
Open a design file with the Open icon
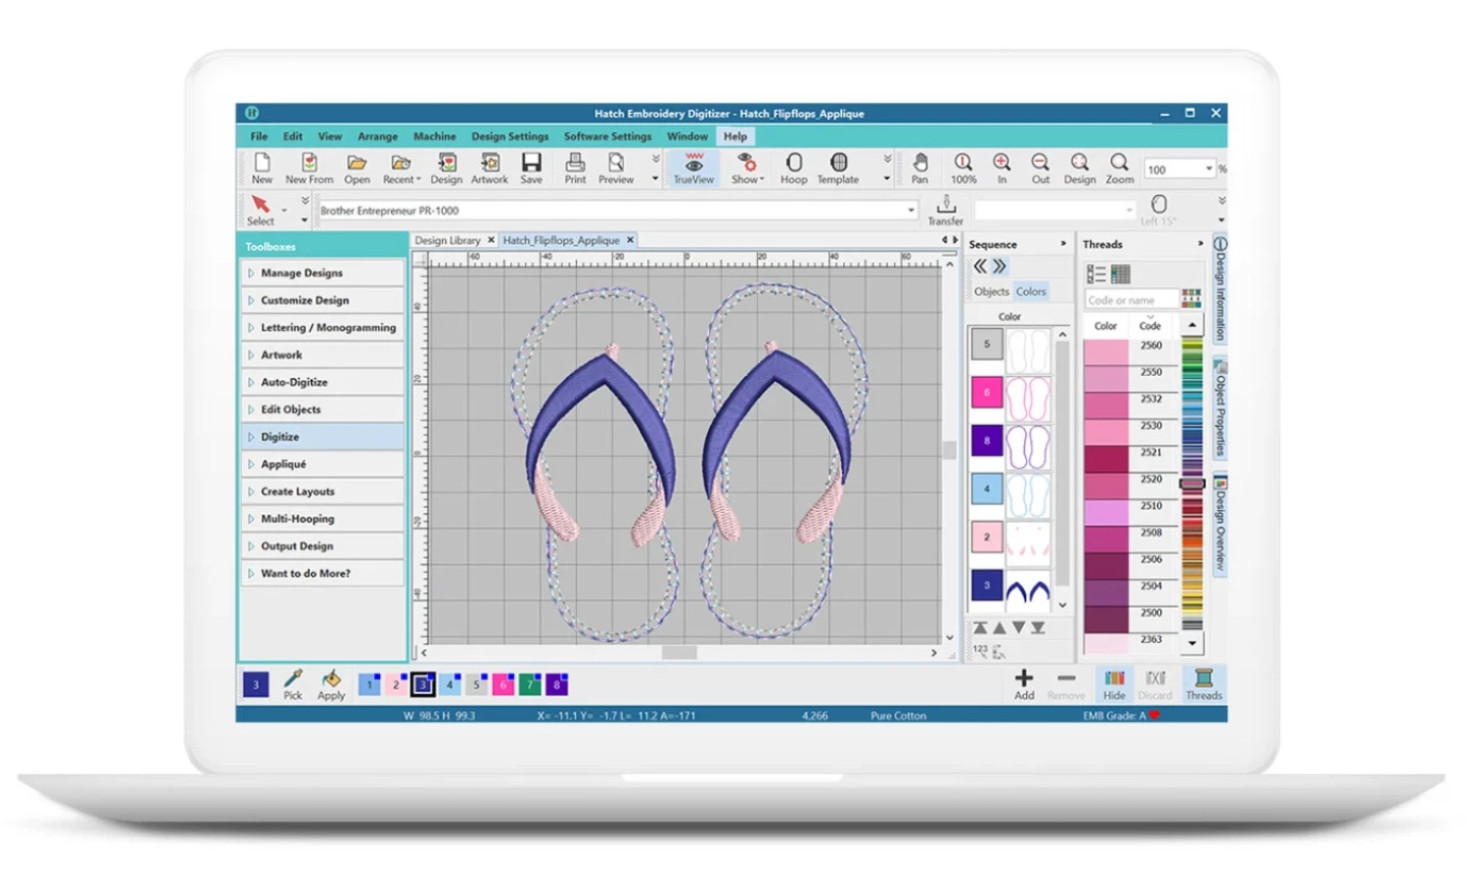pos(357,167)
